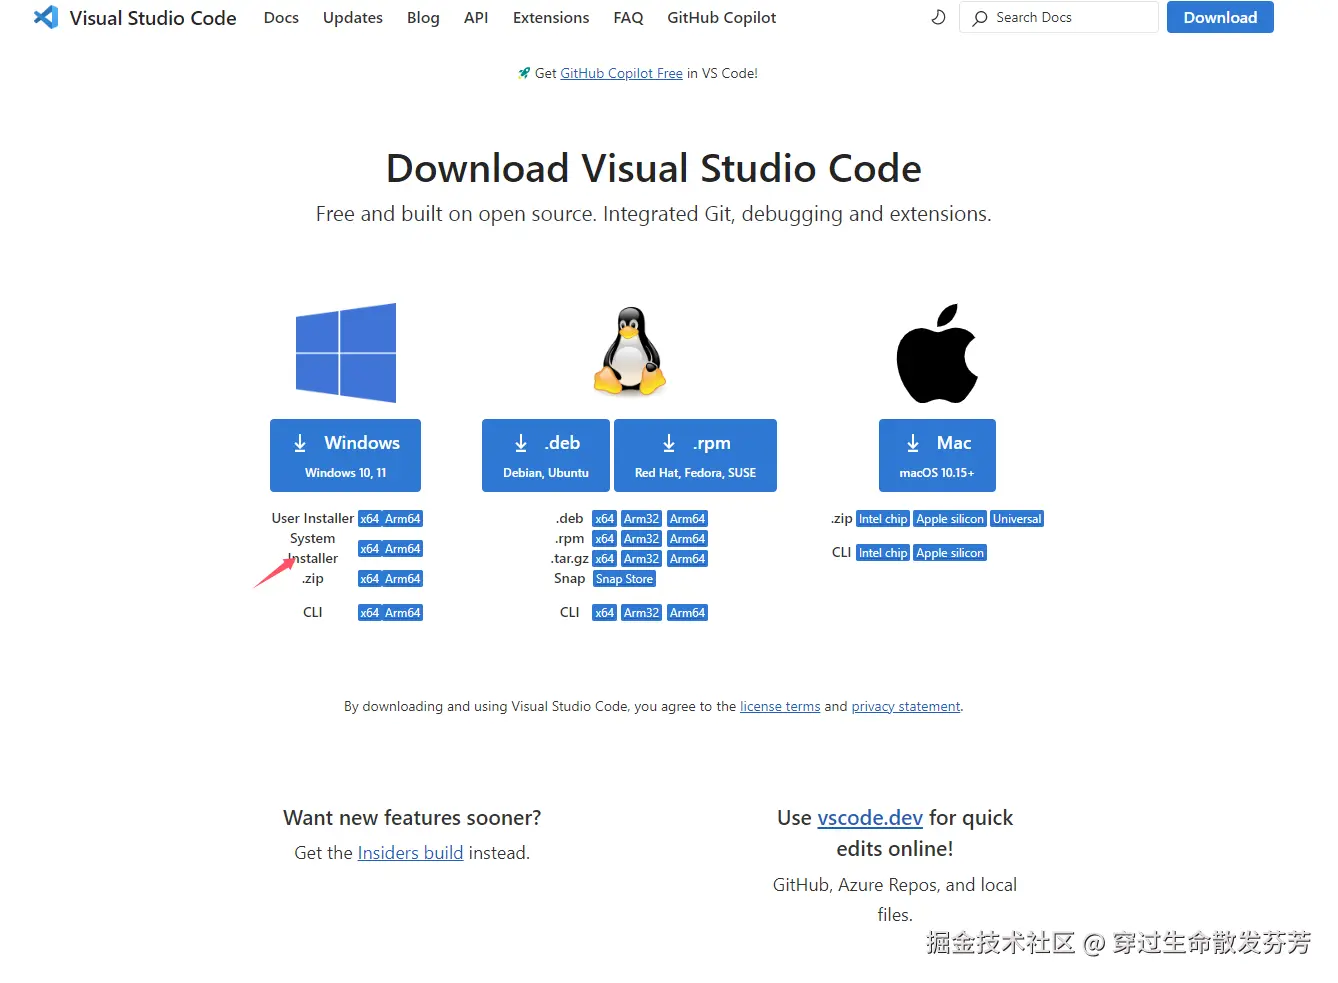This screenshot has width=1338, height=983.
Task: Open the Extensions menu item
Action: [x=551, y=18]
